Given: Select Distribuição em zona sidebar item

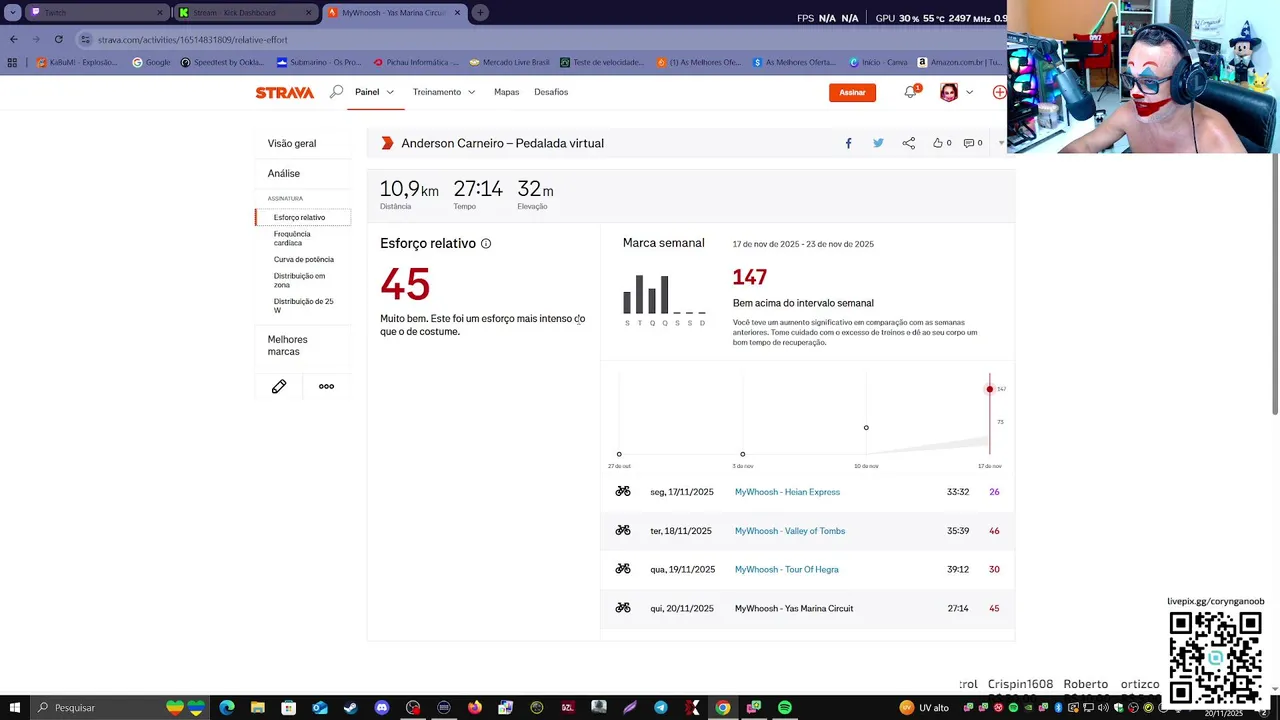Looking at the screenshot, I should (x=299, y=280).
